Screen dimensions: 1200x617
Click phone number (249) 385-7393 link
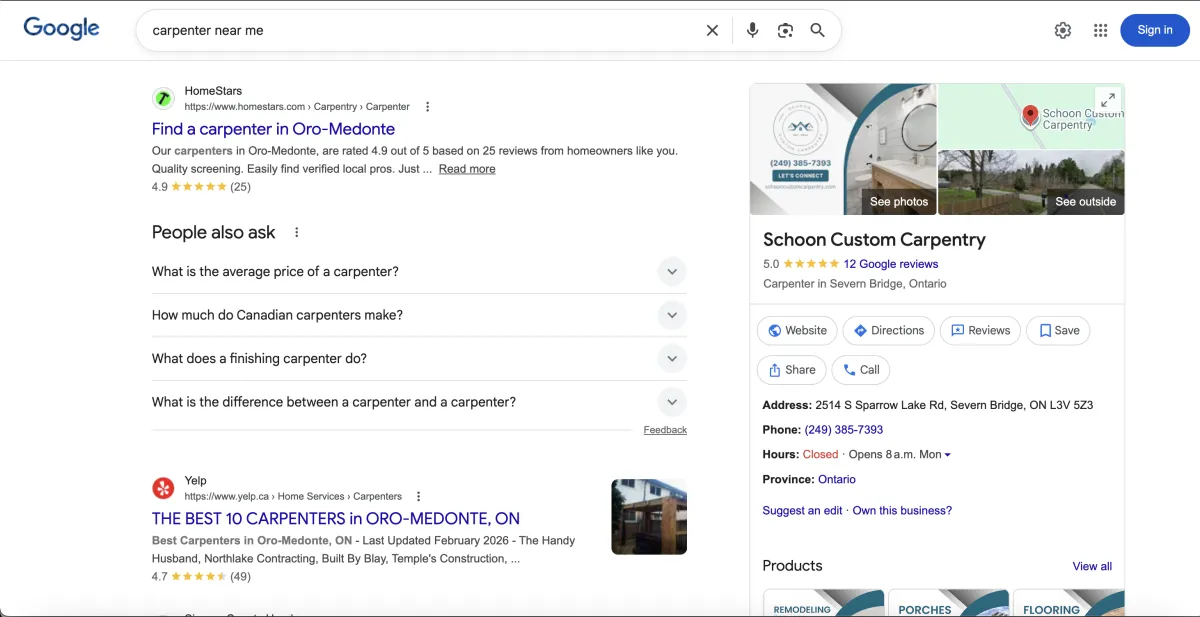[x=844, y=430]
